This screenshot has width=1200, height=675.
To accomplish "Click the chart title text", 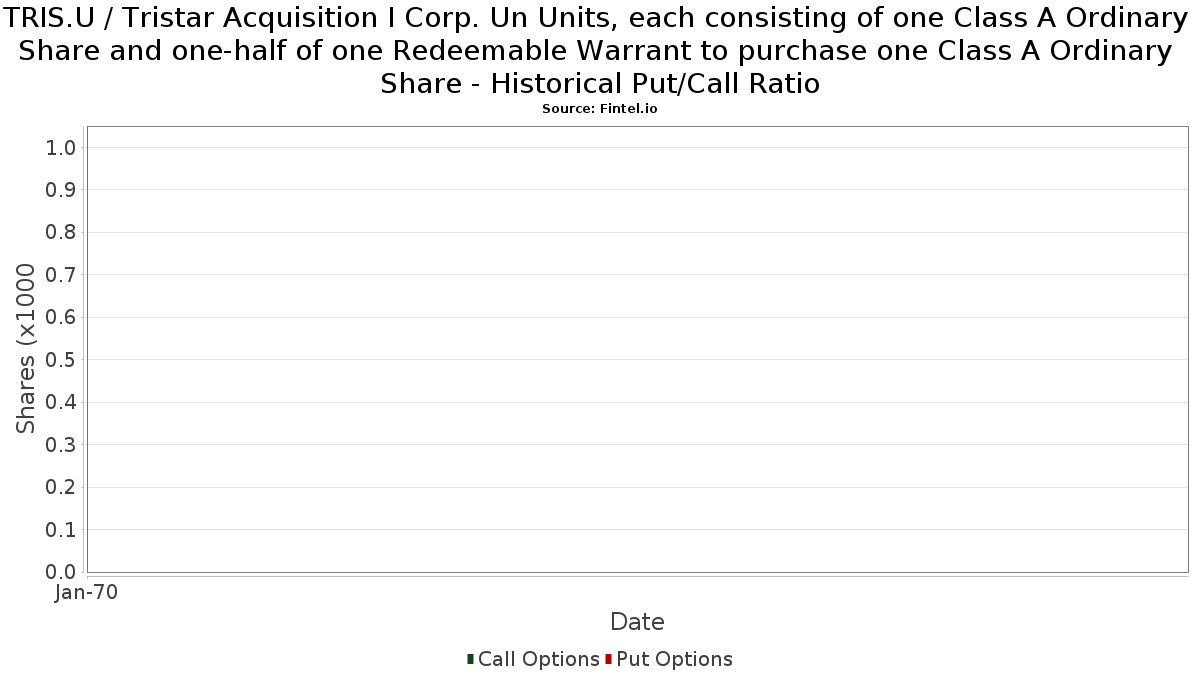I will click(599, 50).
